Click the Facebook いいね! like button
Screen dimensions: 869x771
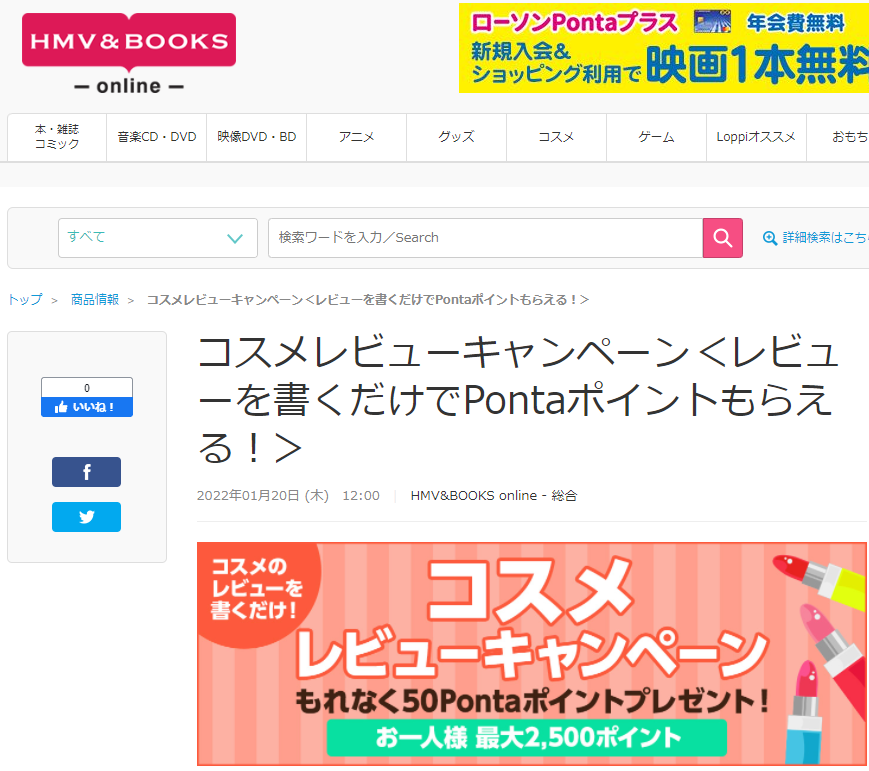tap(86, 407)
